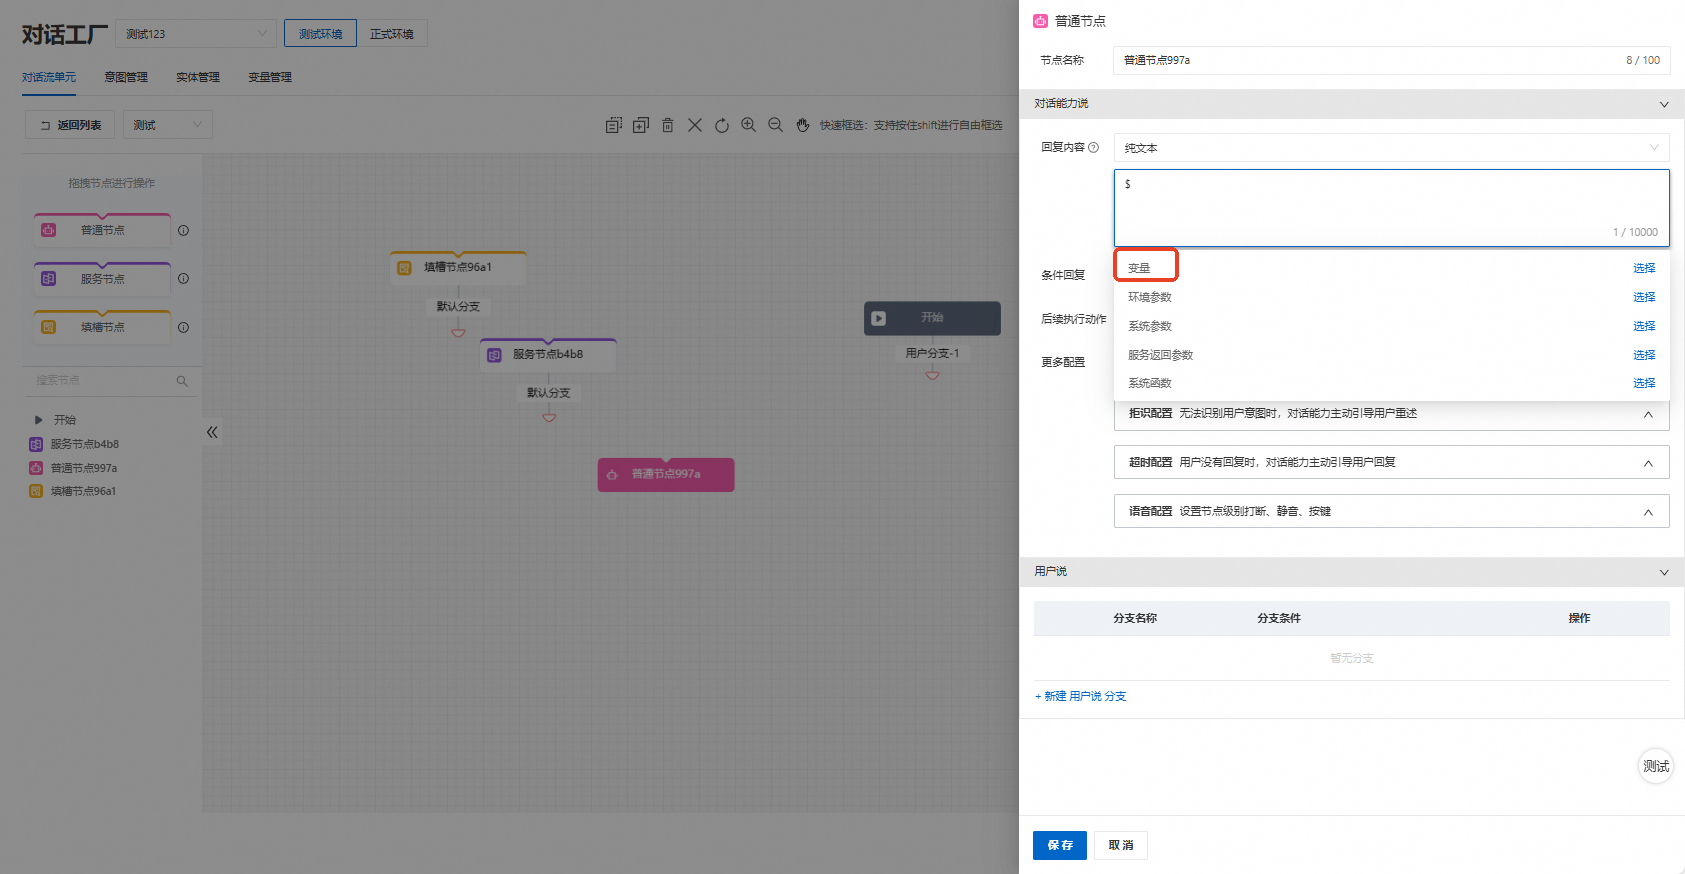
Task: Select 系统函数 in the suggestion menu
Action: point(1150,383)
